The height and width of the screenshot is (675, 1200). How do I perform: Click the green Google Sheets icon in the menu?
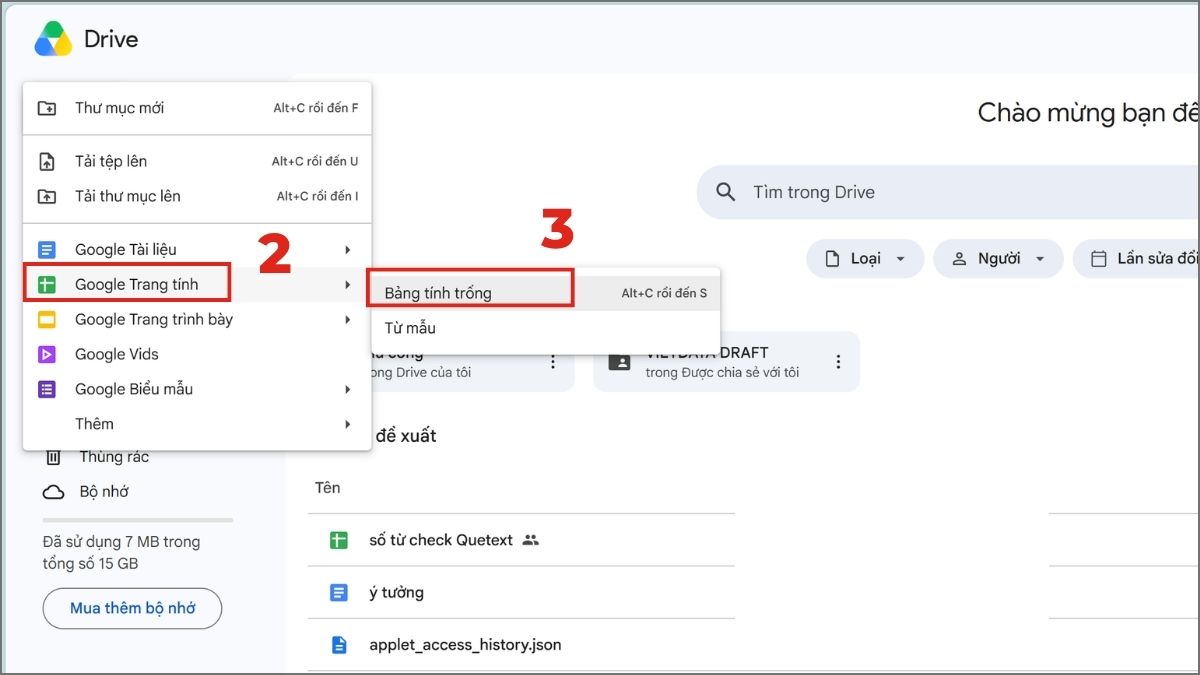46,284
